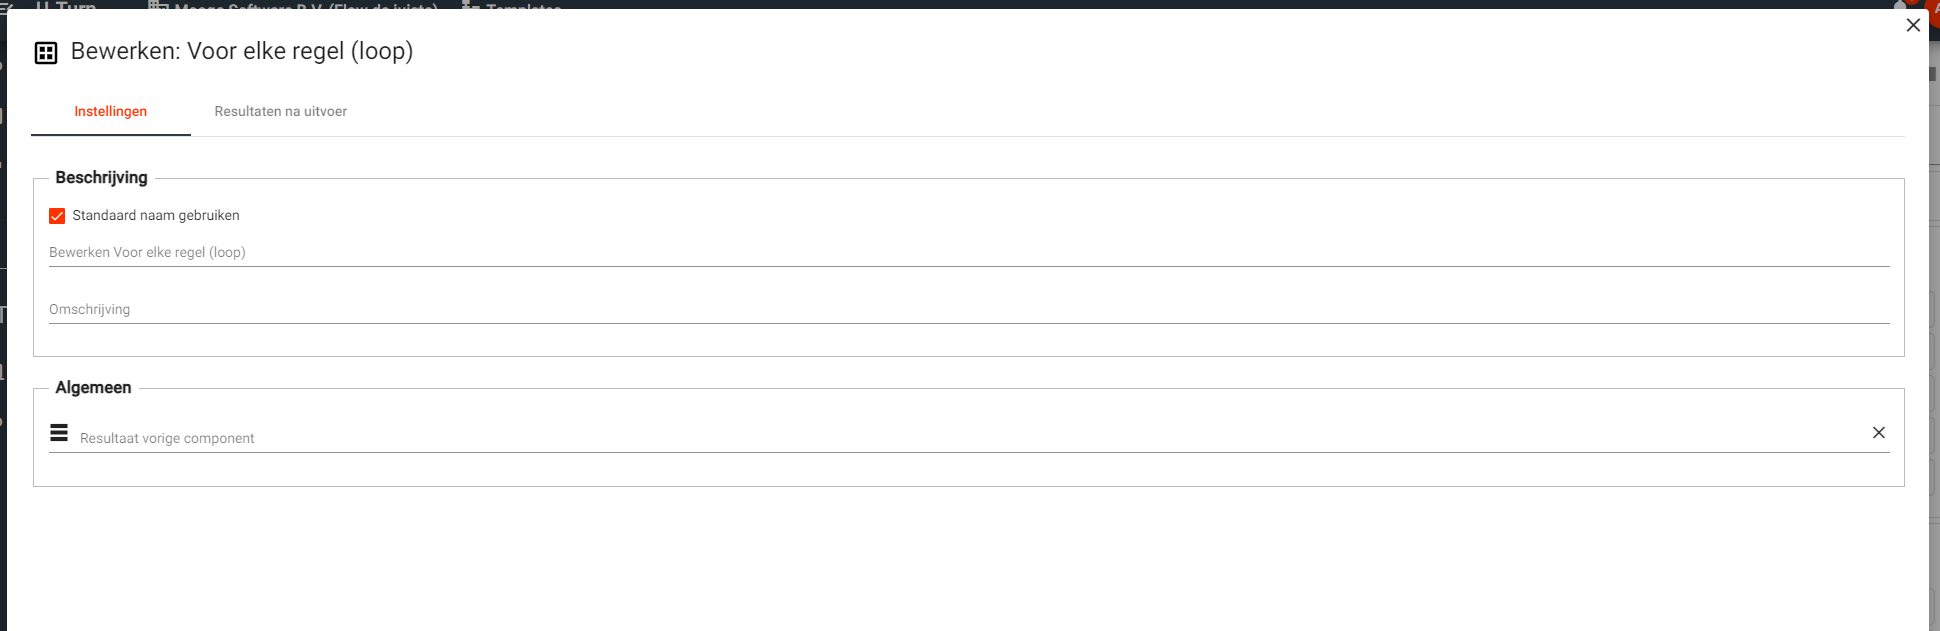
Task: Click the list icon in the Algemeen section
Action: point(59,433)
